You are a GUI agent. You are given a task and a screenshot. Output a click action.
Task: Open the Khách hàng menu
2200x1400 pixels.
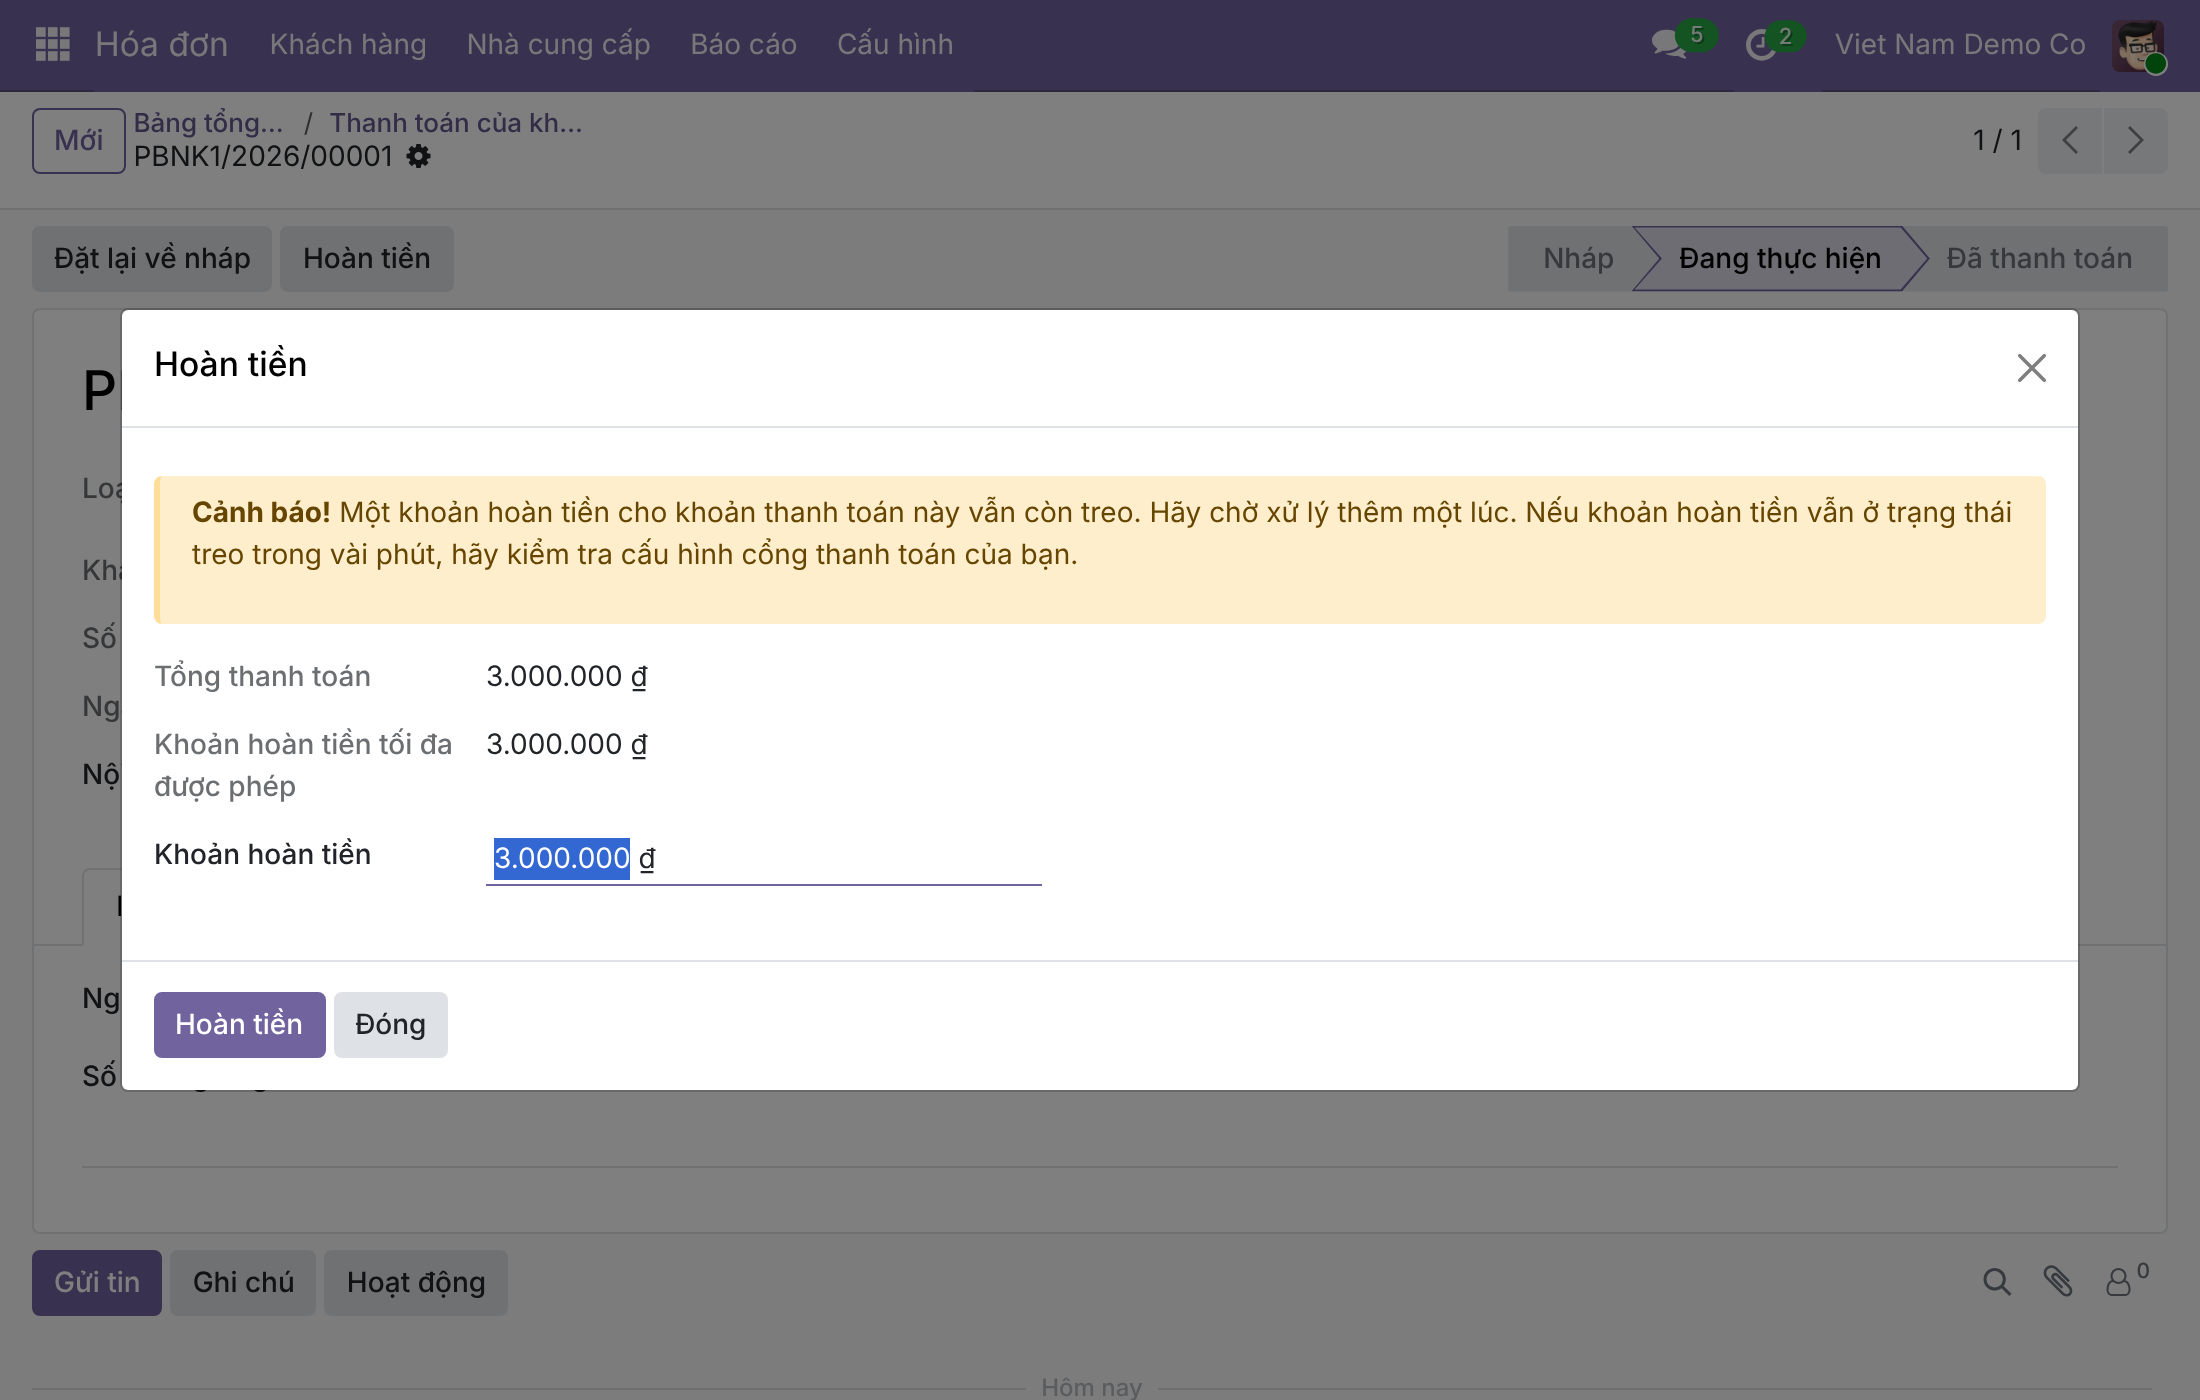tap(348, 44)
